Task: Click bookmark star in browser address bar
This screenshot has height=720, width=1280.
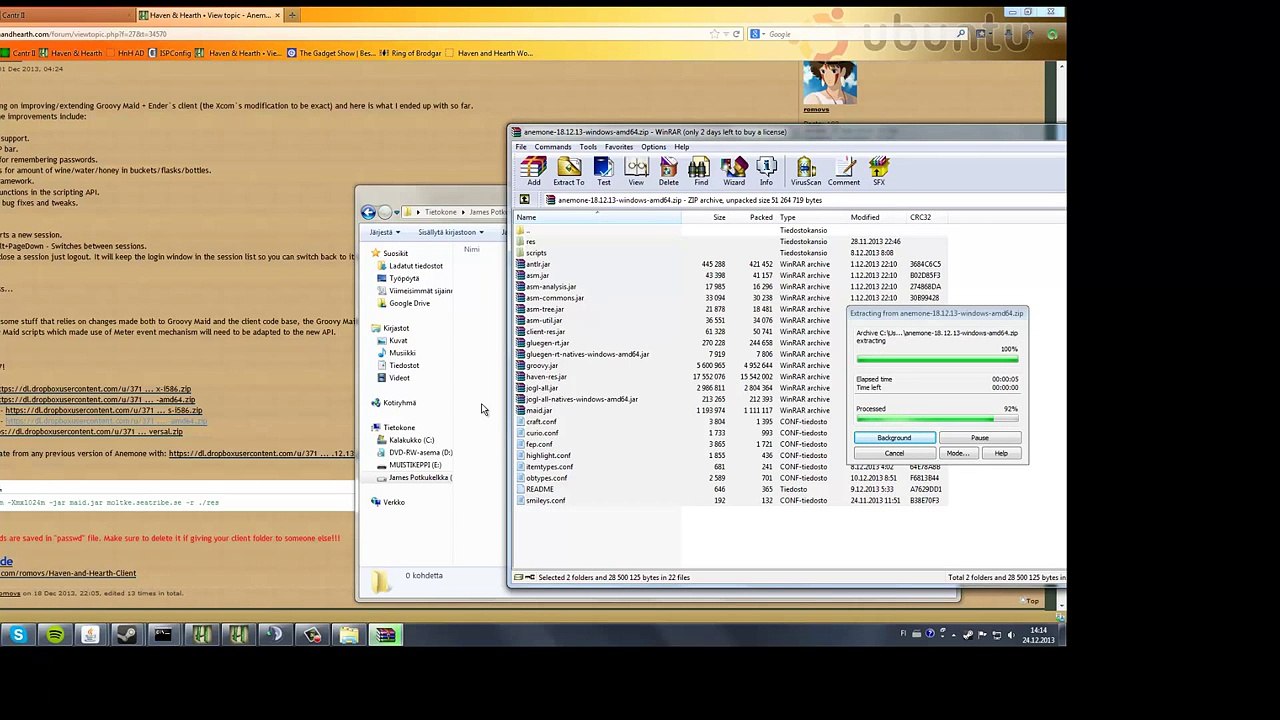Action: click(x=714, y=34)
